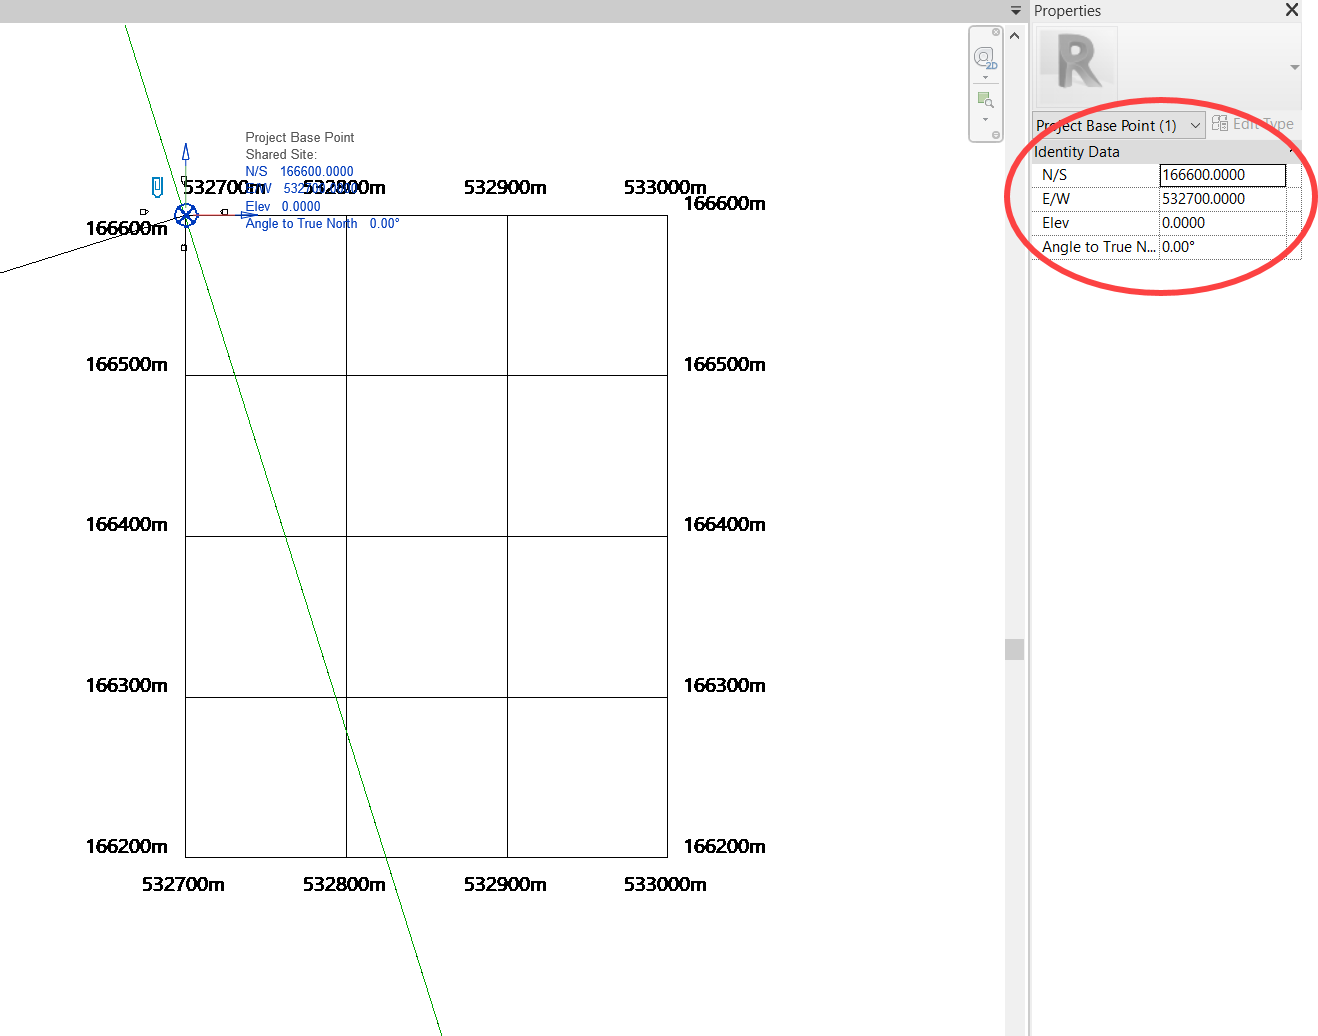Image resolution: width=1318 pixels, height=1036 pixels.
Task: Click the E/W value field 532700.0000
Action: point(1223,199)
